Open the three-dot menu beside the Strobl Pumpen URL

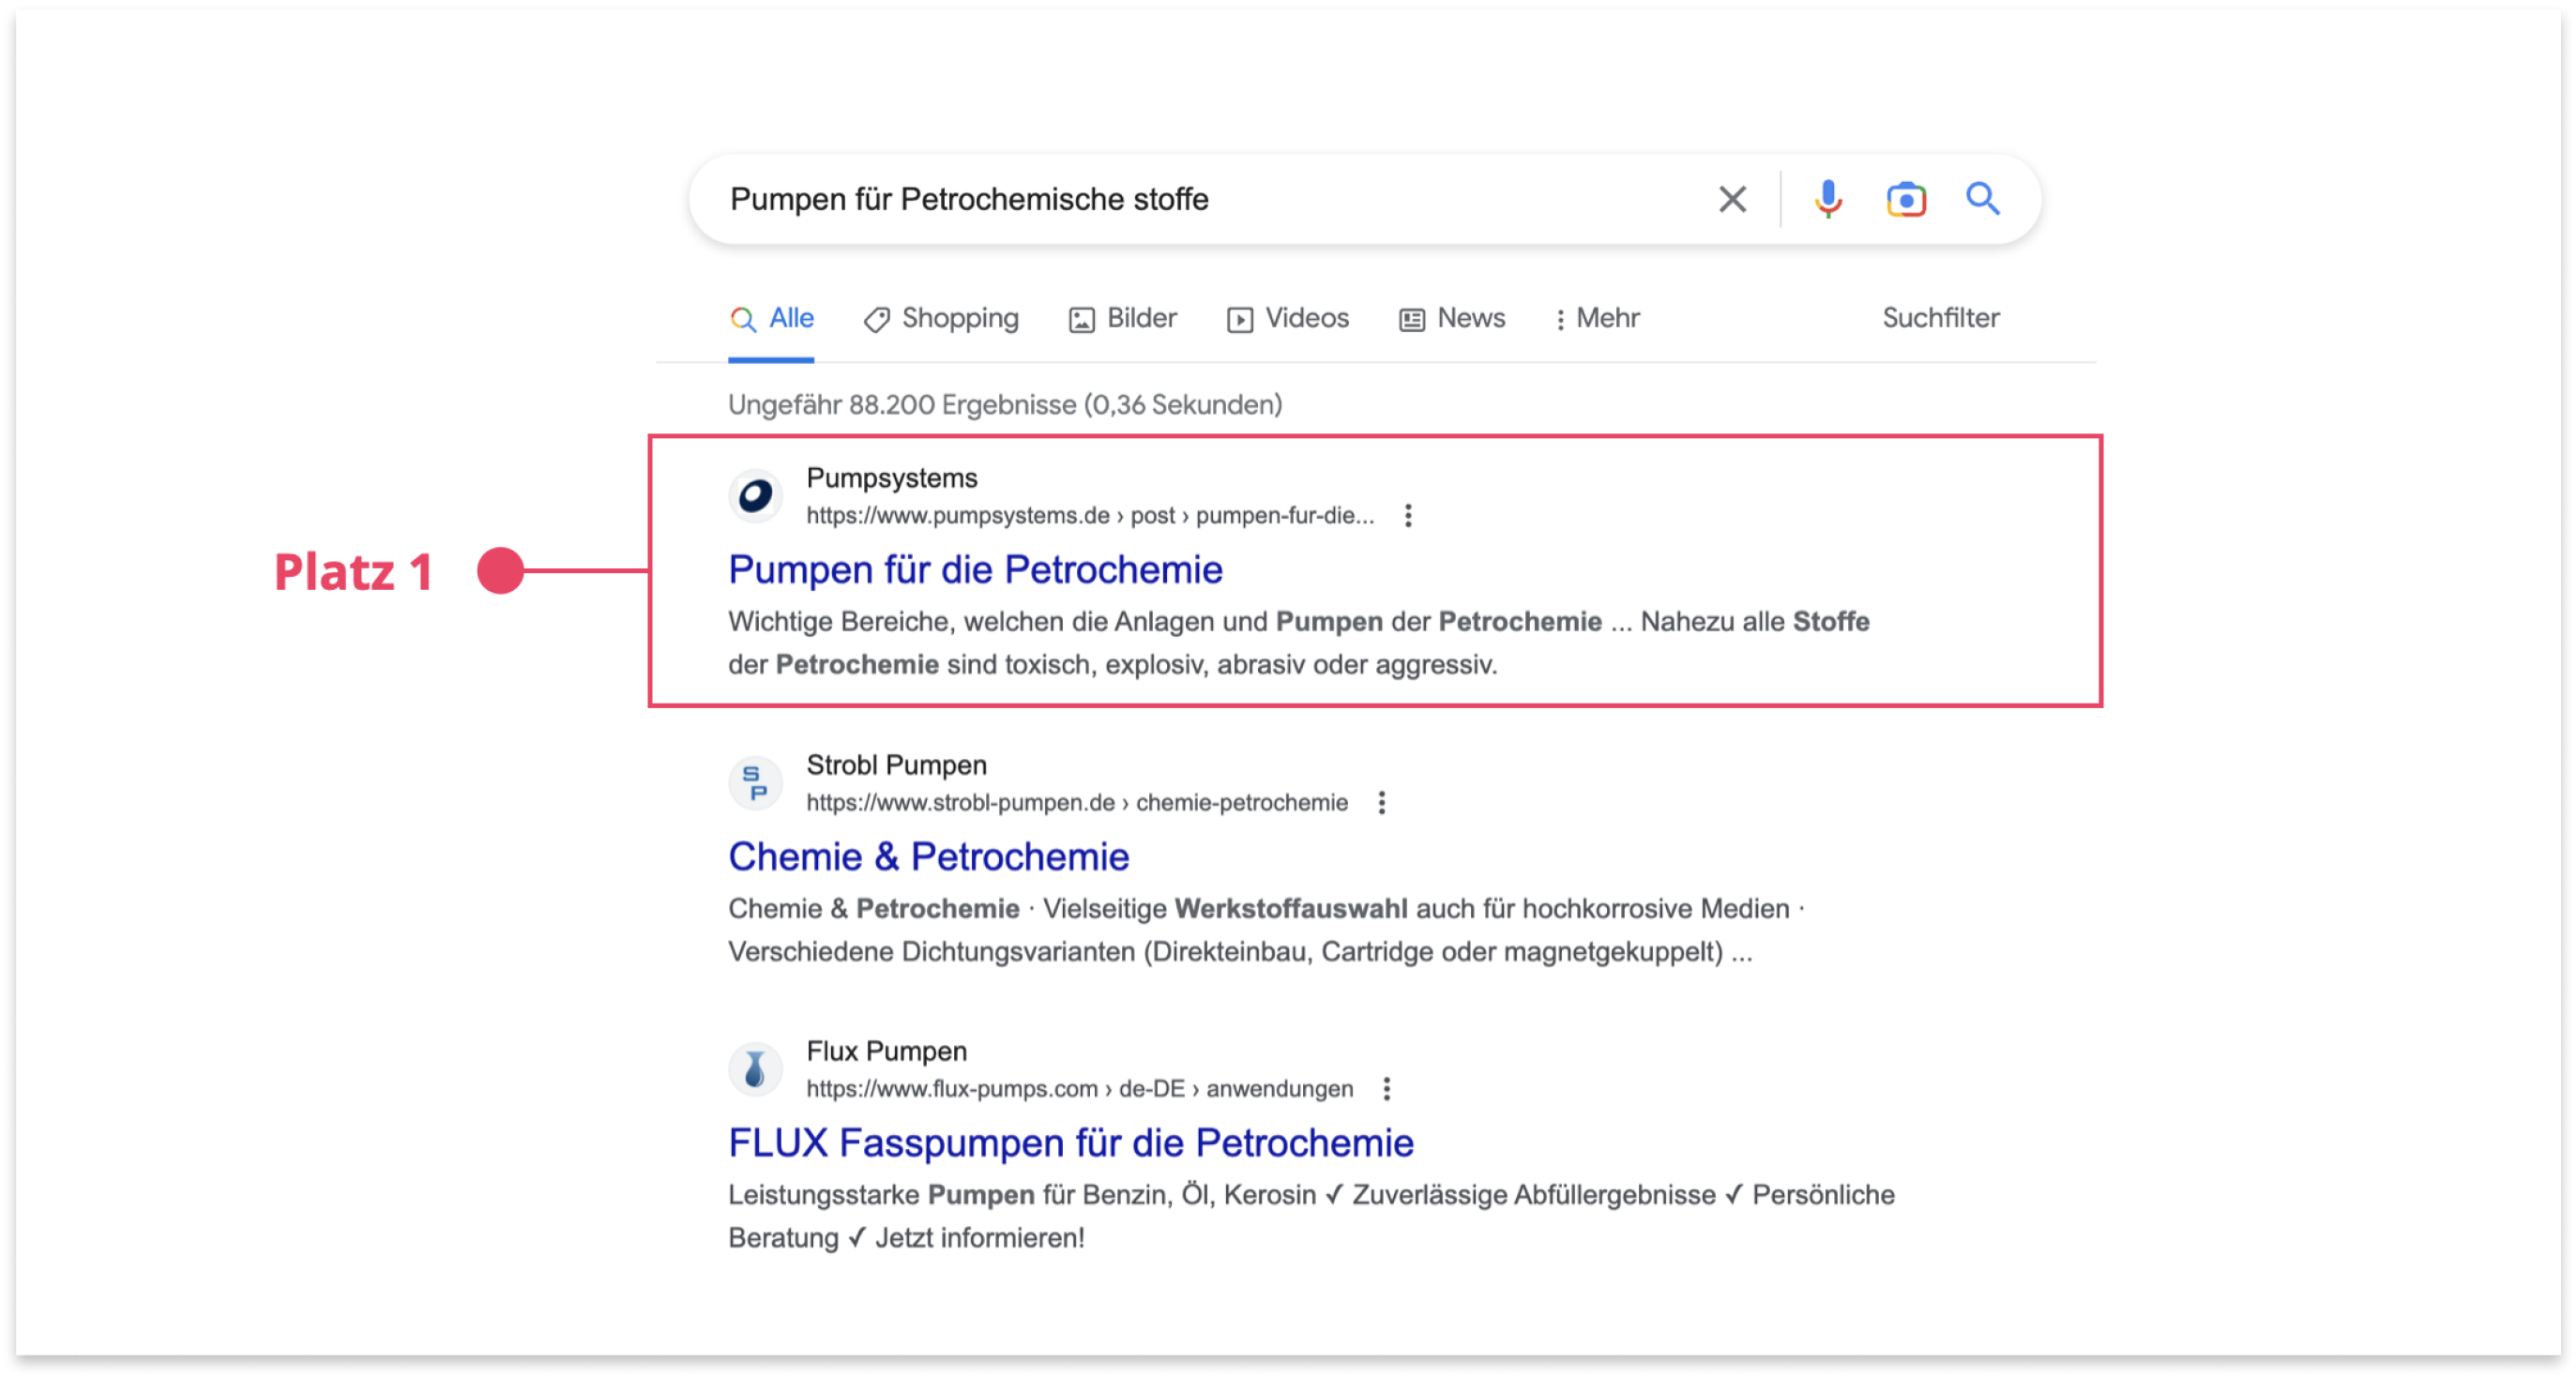1381,802
